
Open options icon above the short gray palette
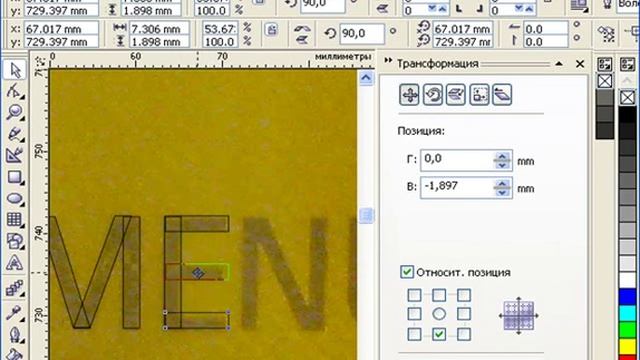605,64
